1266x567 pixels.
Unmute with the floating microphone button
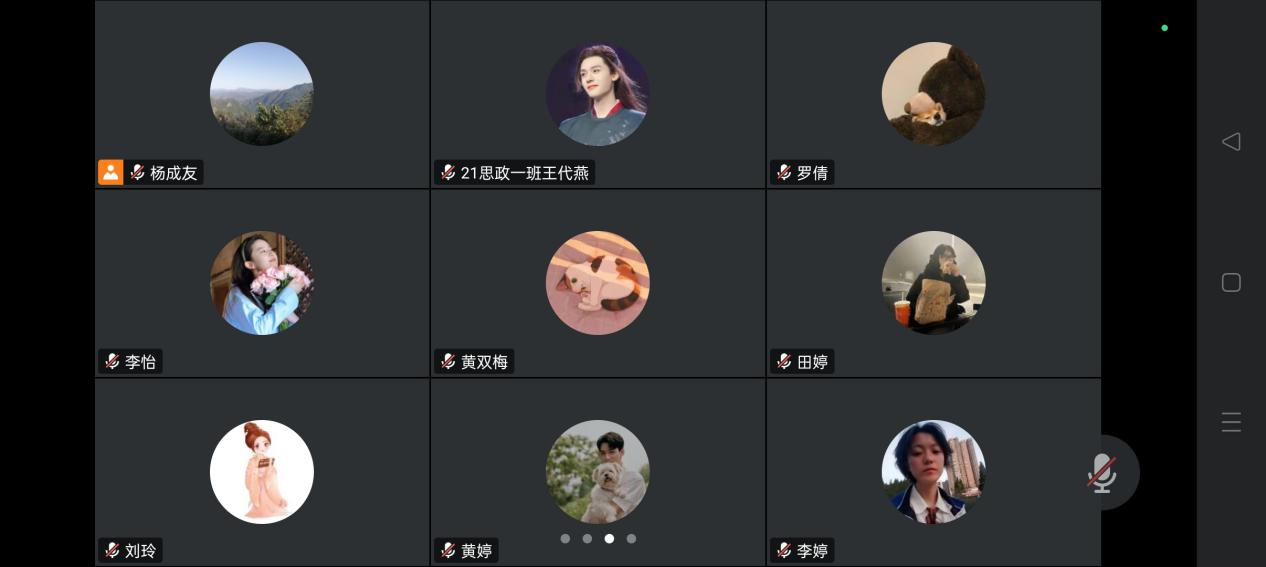1102,472
